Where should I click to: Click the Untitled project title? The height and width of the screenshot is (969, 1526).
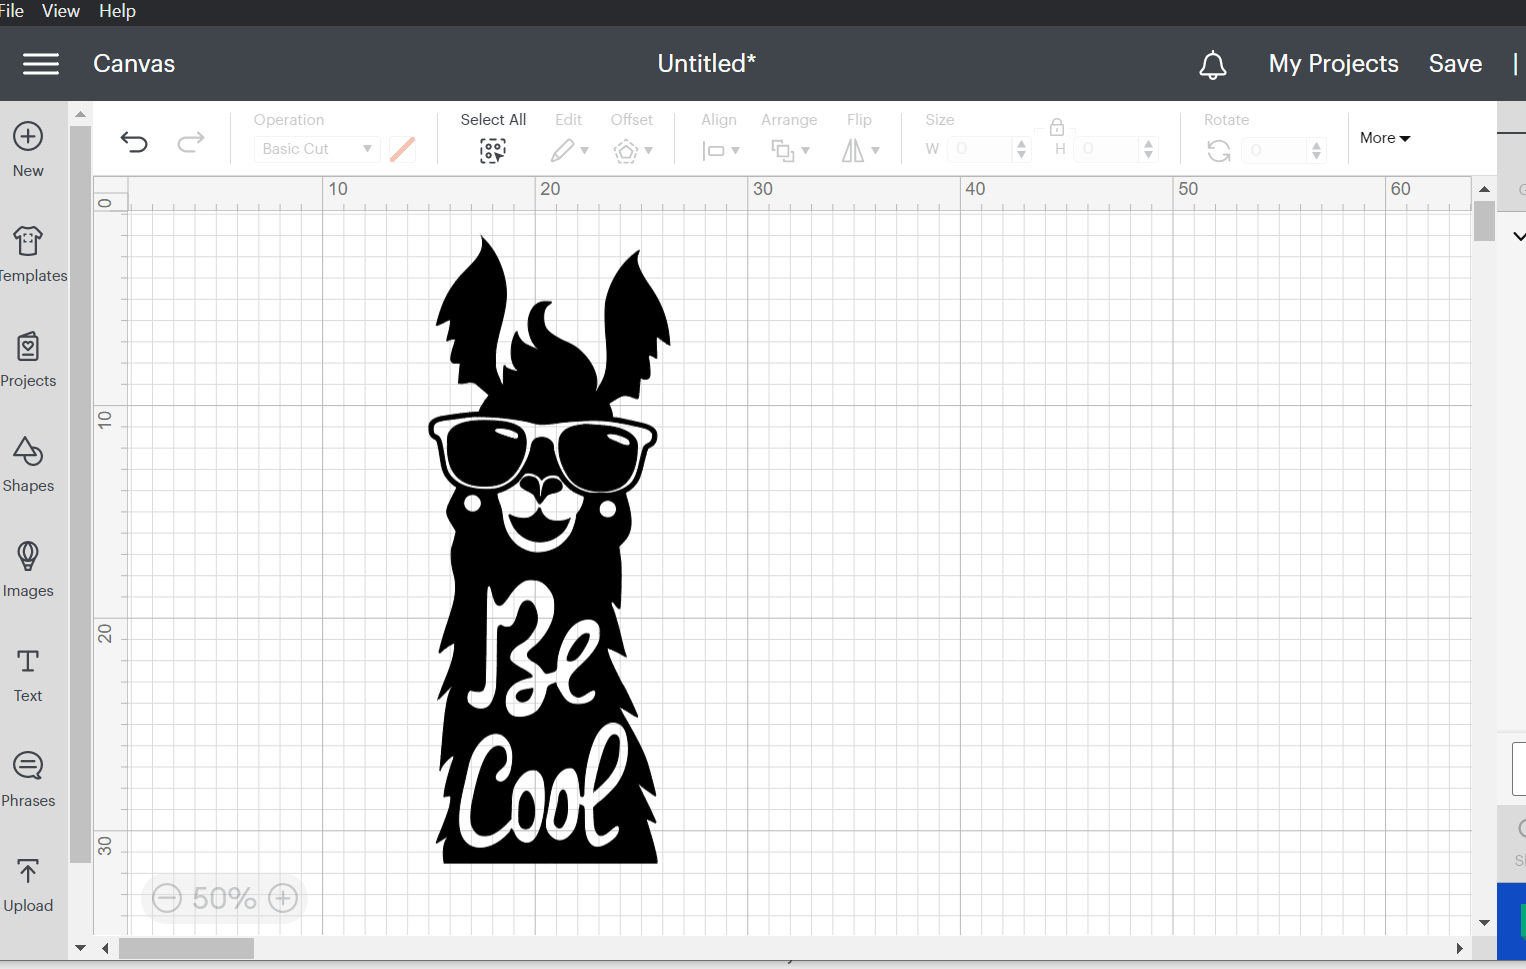[x=706, y=64]
